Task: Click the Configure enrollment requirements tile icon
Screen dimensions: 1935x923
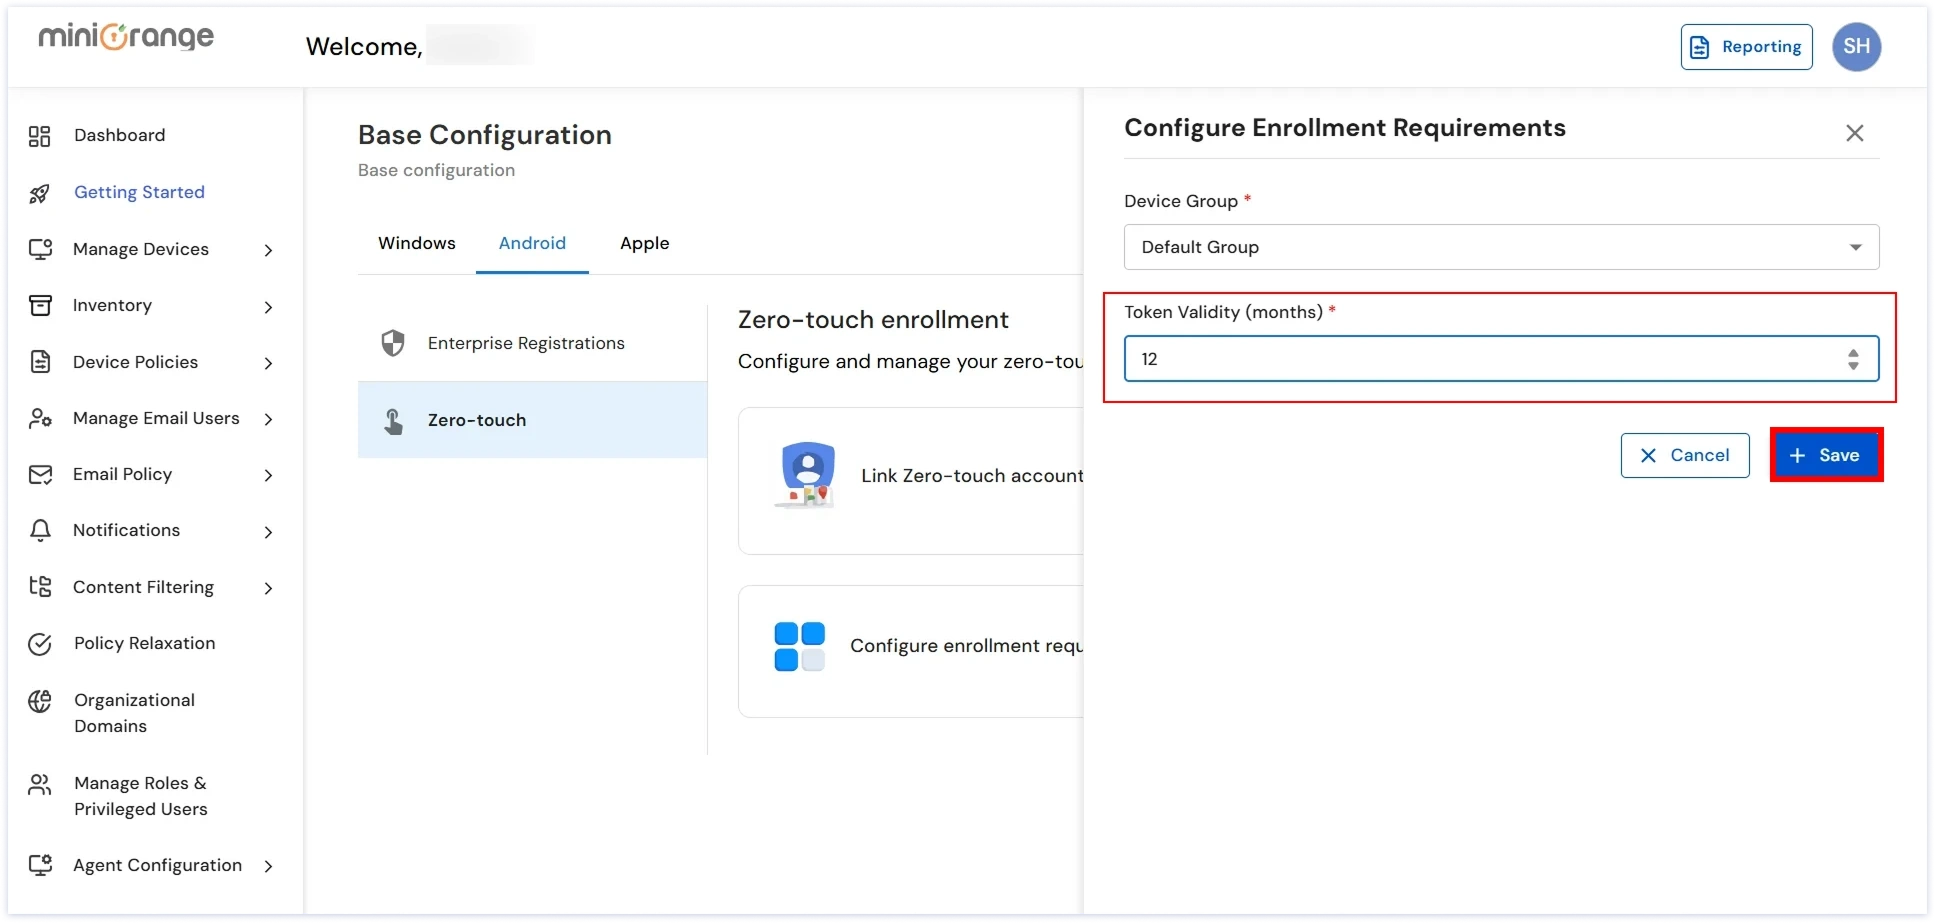Action: pos(800,646)
